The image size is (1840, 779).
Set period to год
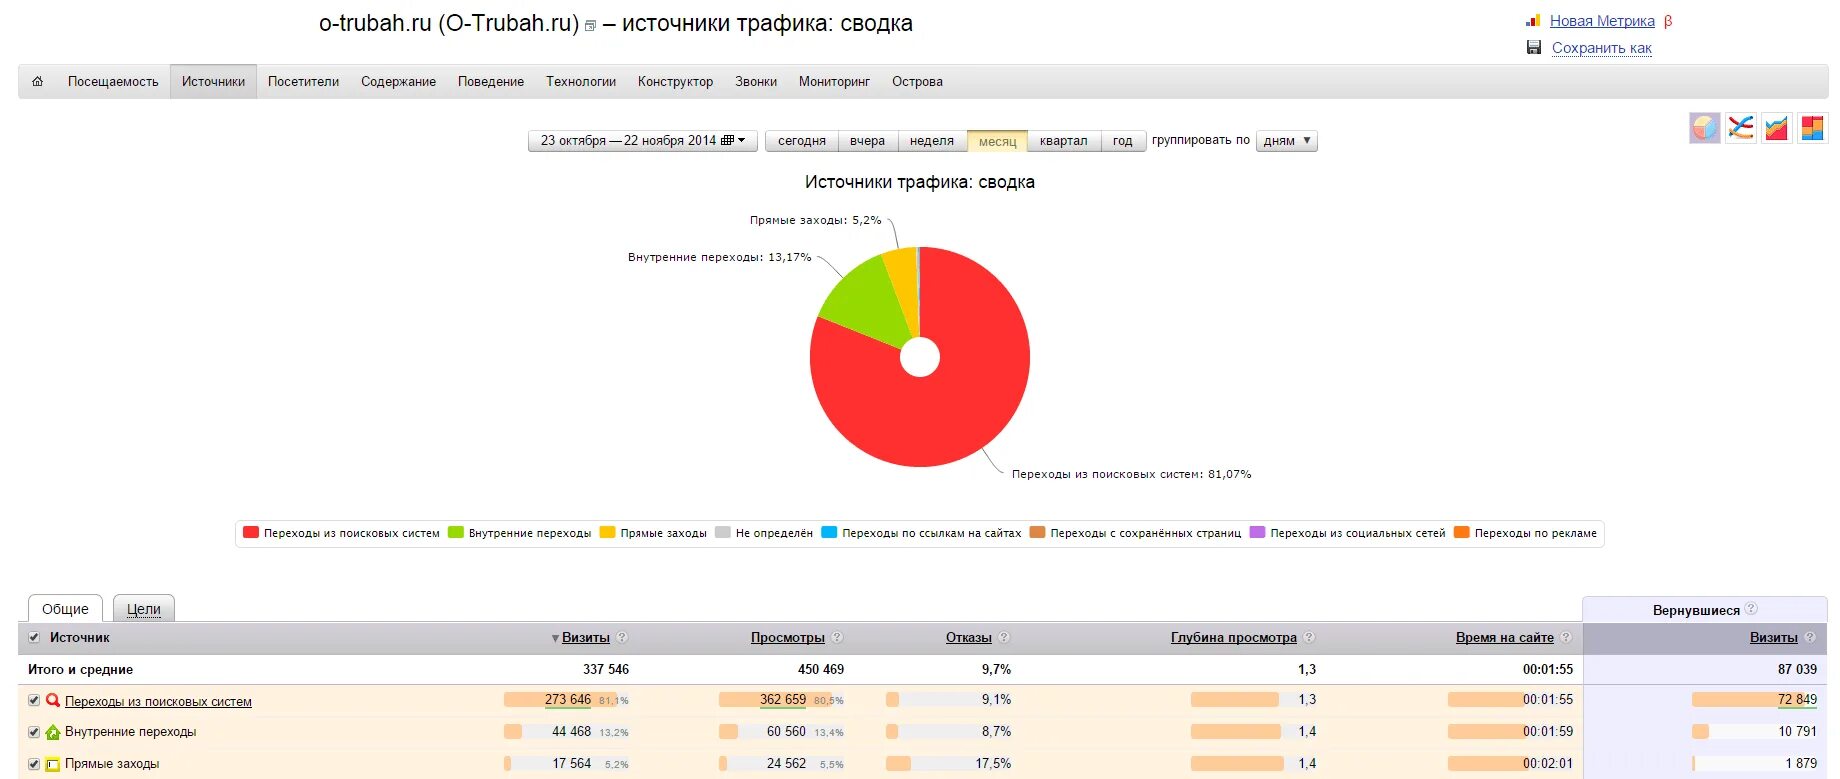tap(1123, 141)
